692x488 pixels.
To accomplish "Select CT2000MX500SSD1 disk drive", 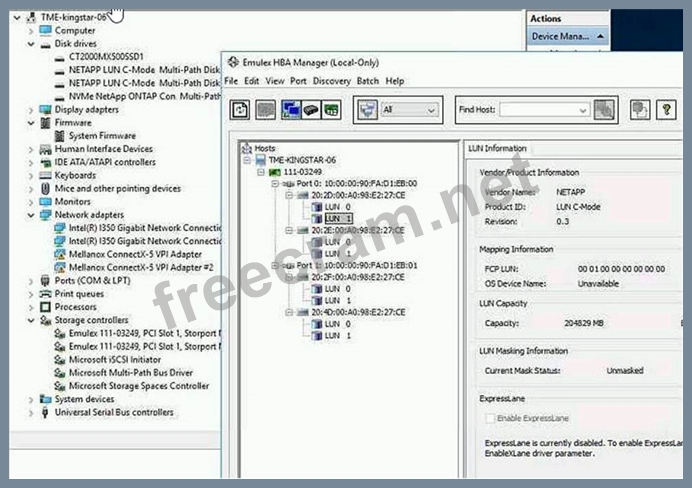I will pos(106,56).
